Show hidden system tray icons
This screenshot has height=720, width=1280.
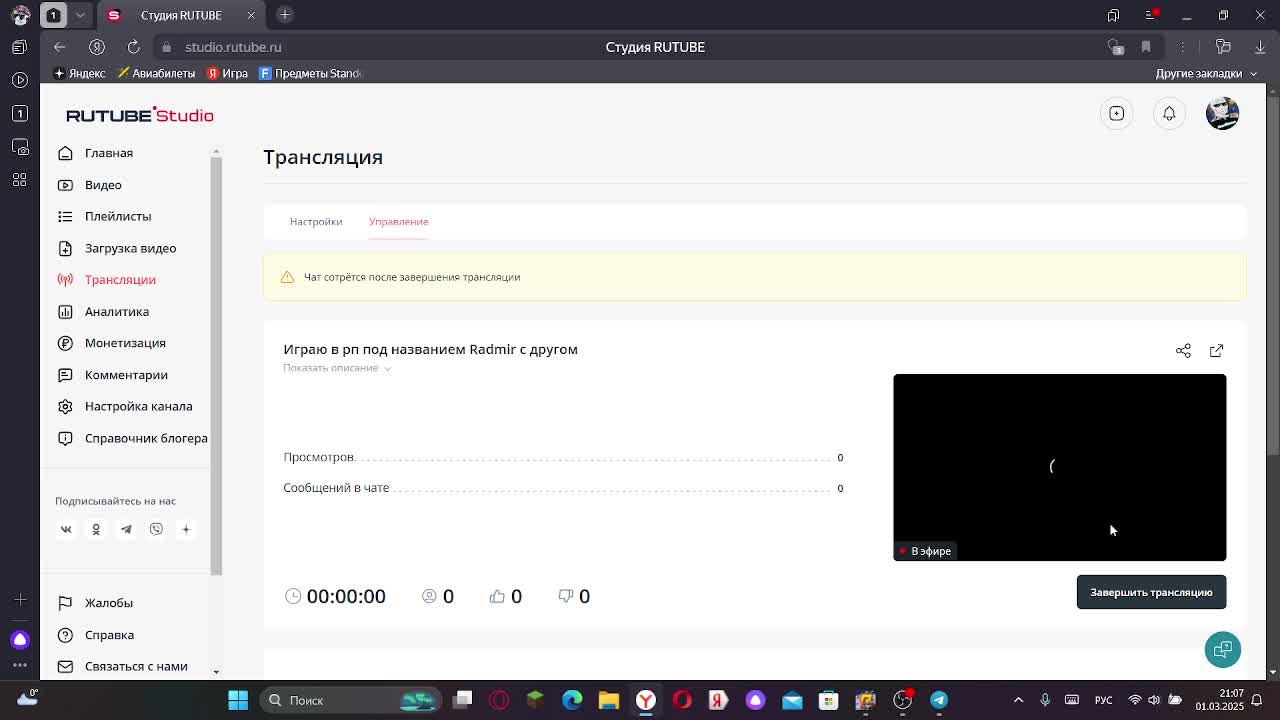pyautogui.click(x=1018, y=700)
